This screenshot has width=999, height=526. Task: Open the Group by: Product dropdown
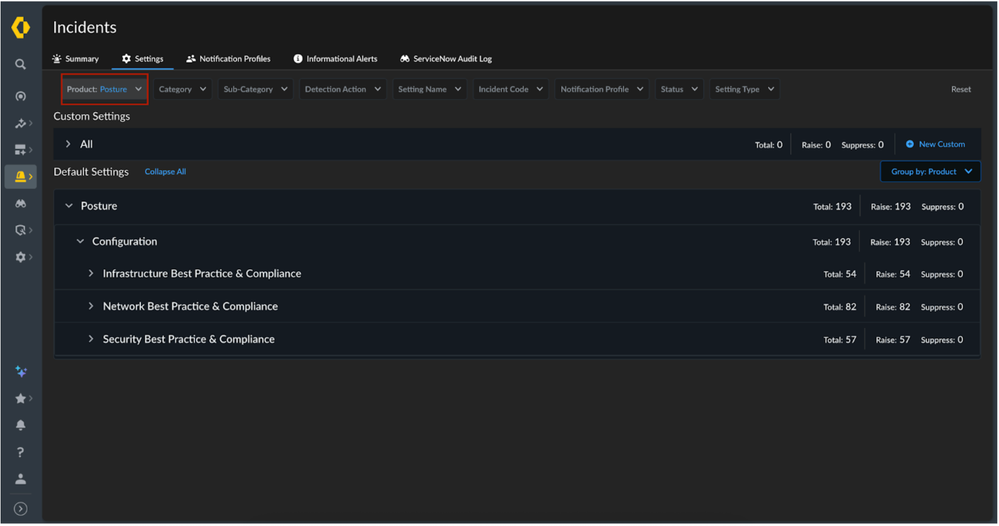click(930, 172)
